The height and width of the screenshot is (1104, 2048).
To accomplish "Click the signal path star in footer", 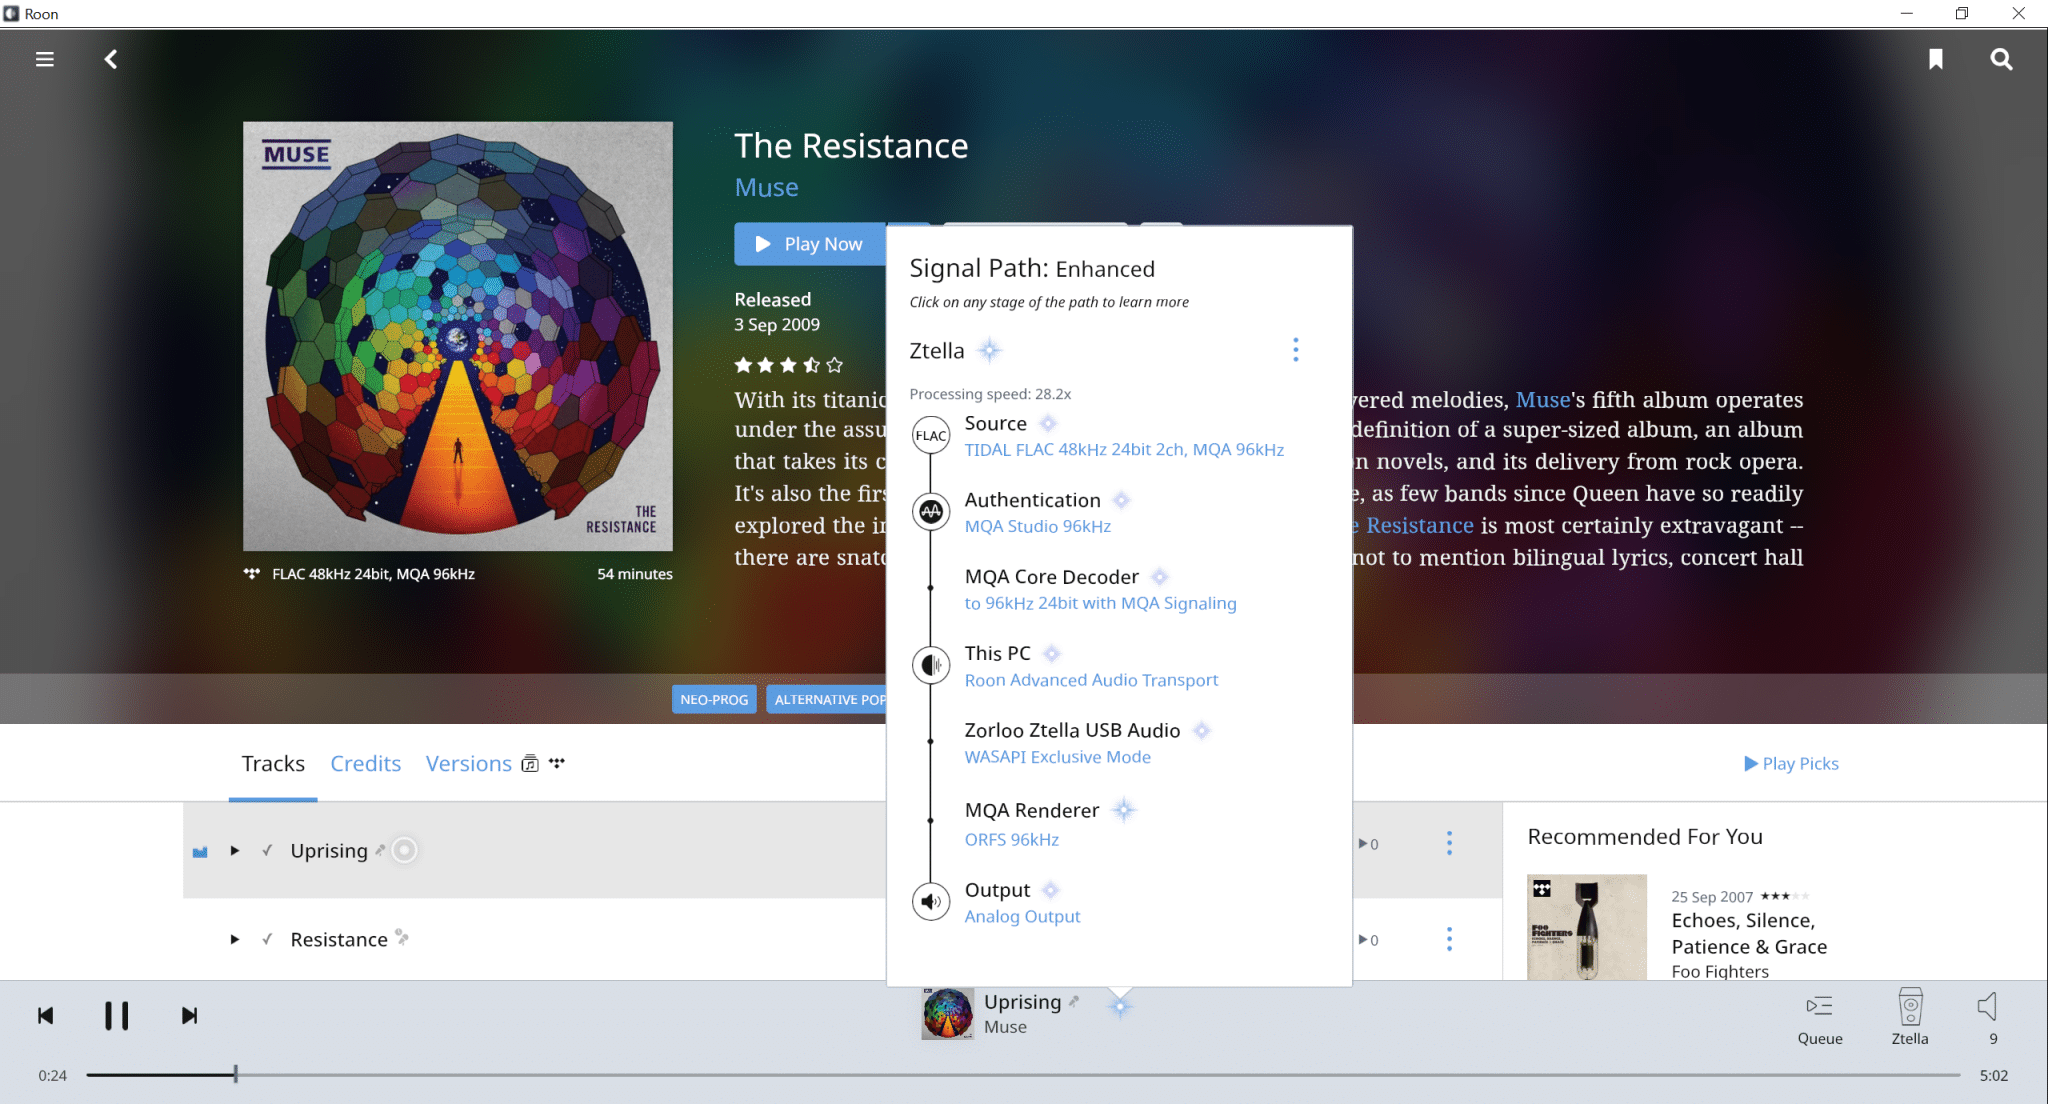I will 1120,1007.
